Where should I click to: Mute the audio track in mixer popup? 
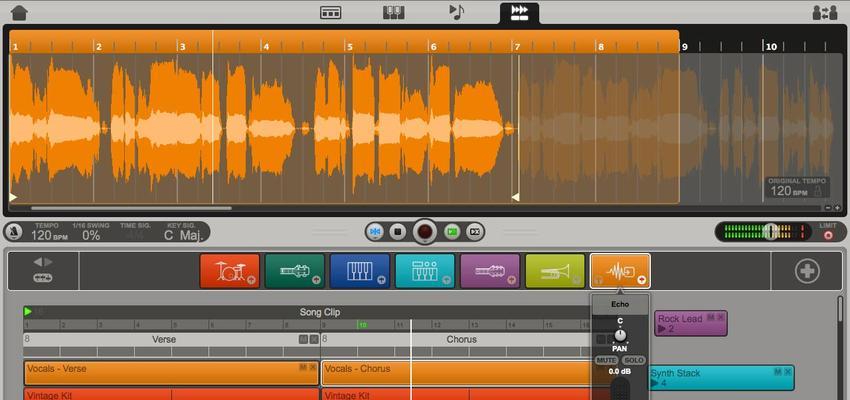(x=607, y=360)
